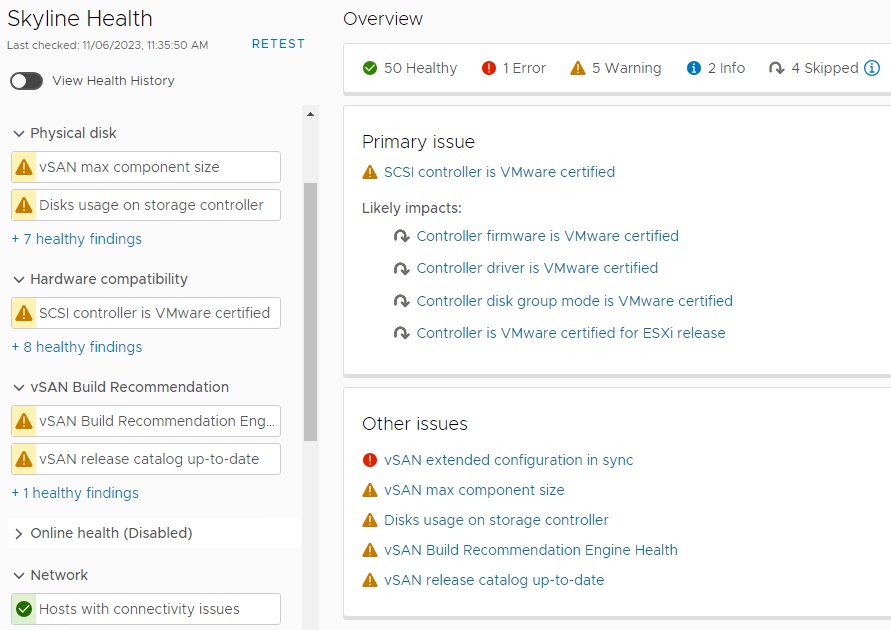The image size is (891, 630).
Task: Open primary issue SCSI controller is VMware certified link
Action: [499, 172]
